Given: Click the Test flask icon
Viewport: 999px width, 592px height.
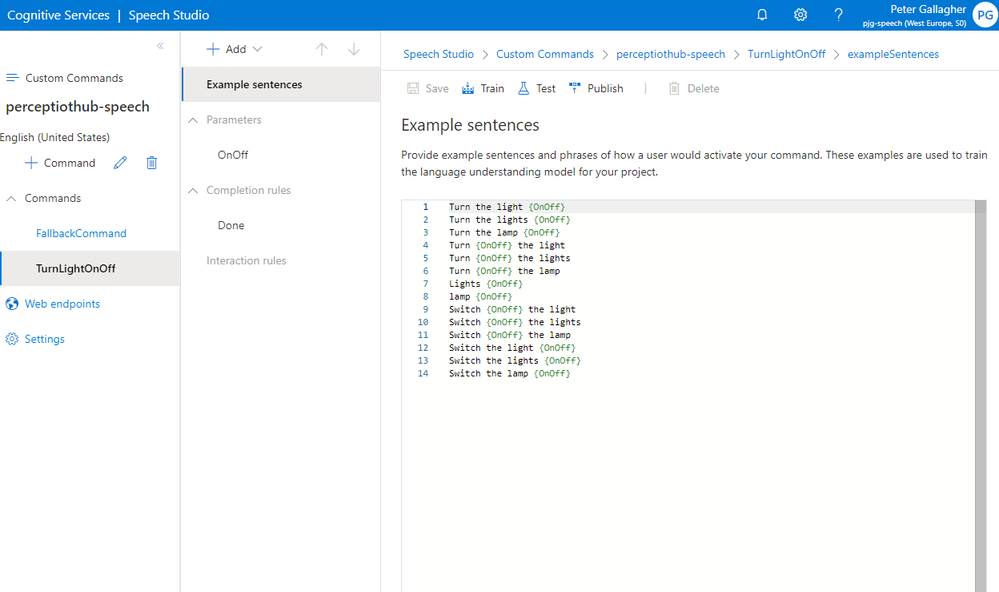Looking at the screenshot, I should click(523, 89).
